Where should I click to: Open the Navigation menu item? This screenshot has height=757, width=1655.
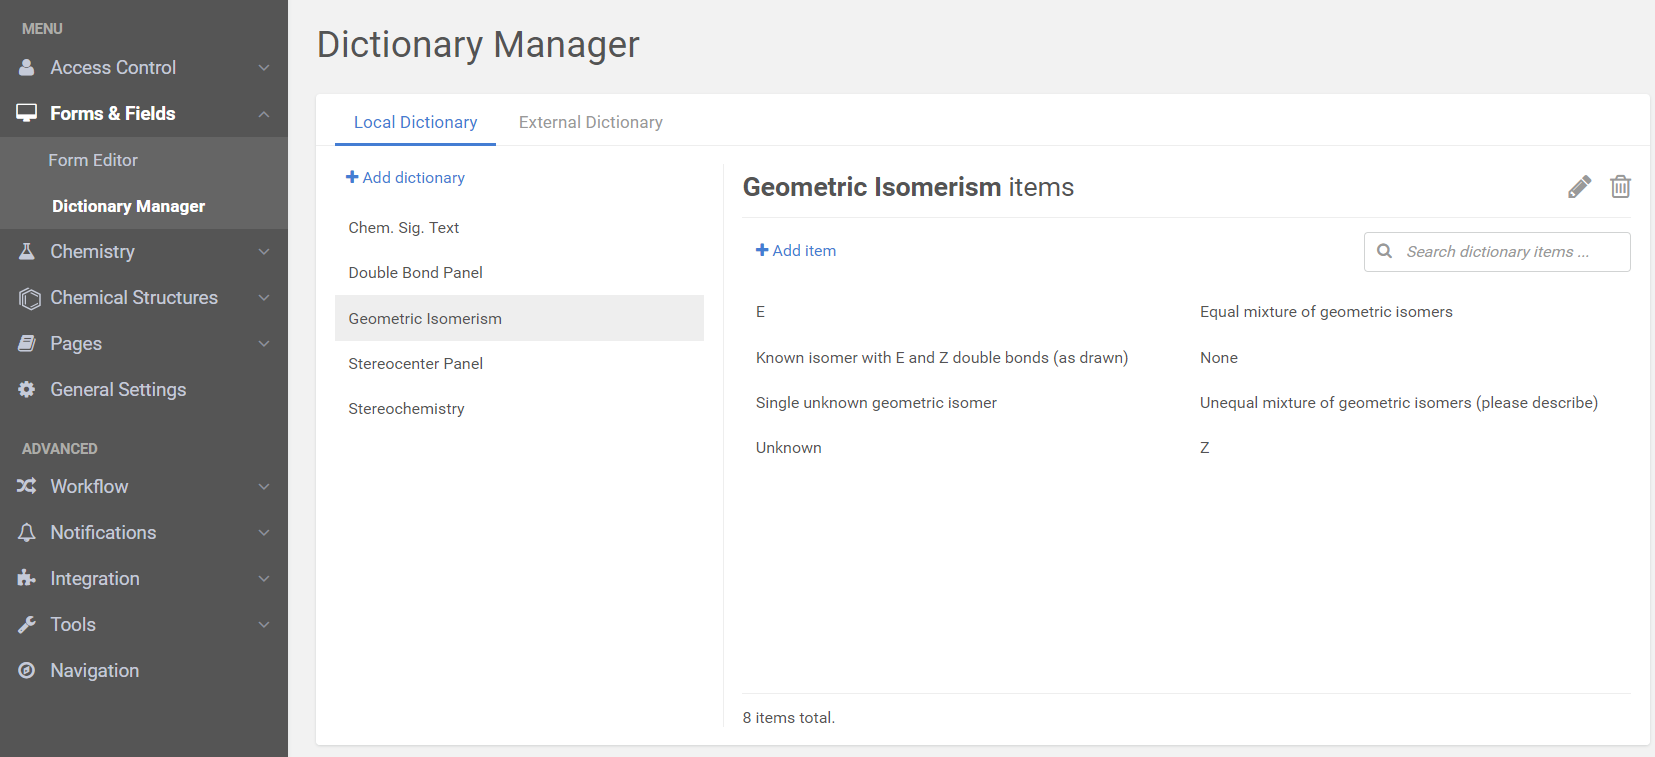(x=95, y=670)
